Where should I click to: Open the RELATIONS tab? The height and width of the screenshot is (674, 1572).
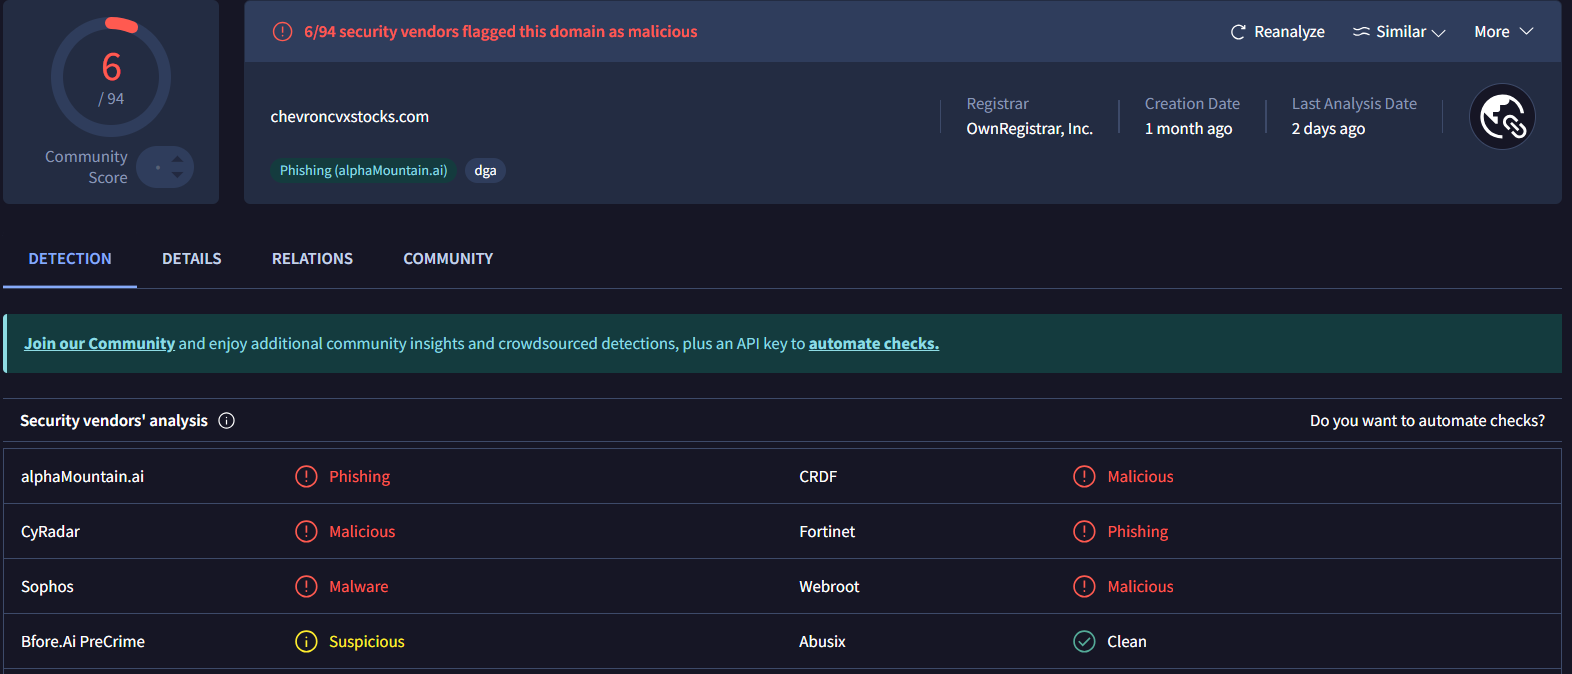point(312,259)
